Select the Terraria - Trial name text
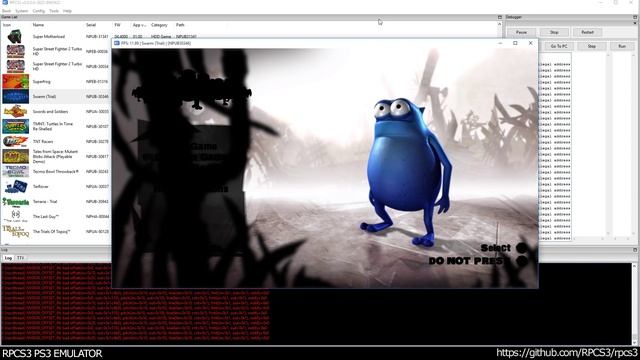This screenshot has height=360, width=640. click(x=45, y=201)
